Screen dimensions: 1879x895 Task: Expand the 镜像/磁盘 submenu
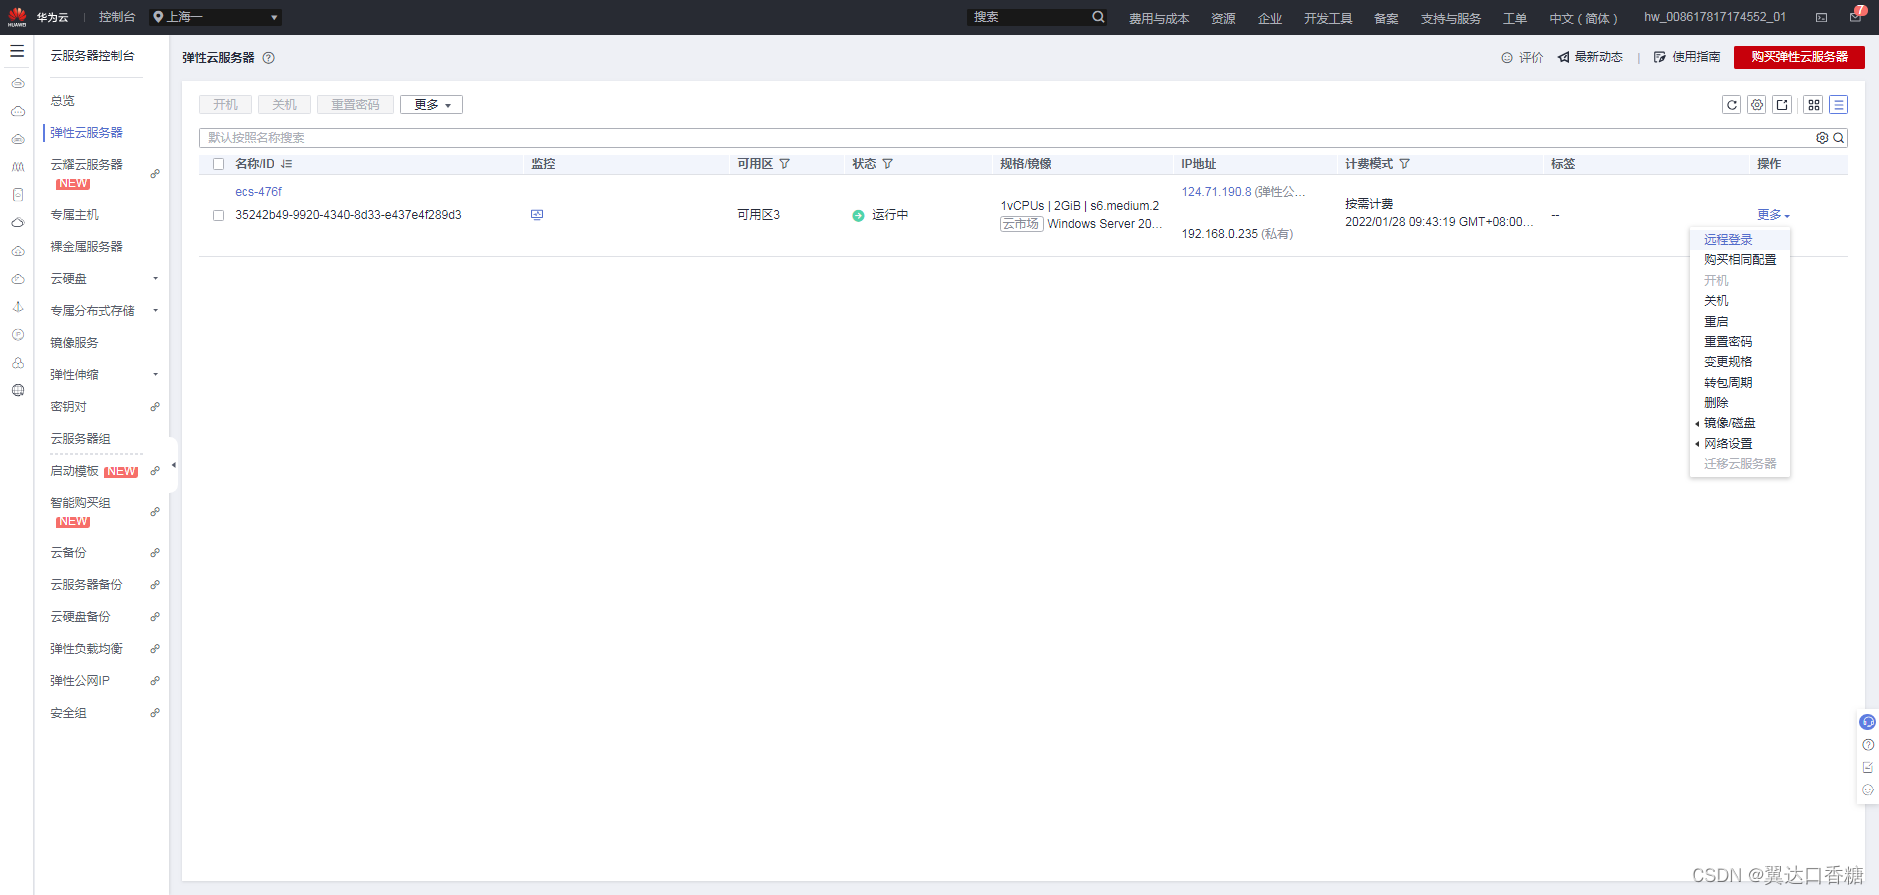pos(1730,423)
